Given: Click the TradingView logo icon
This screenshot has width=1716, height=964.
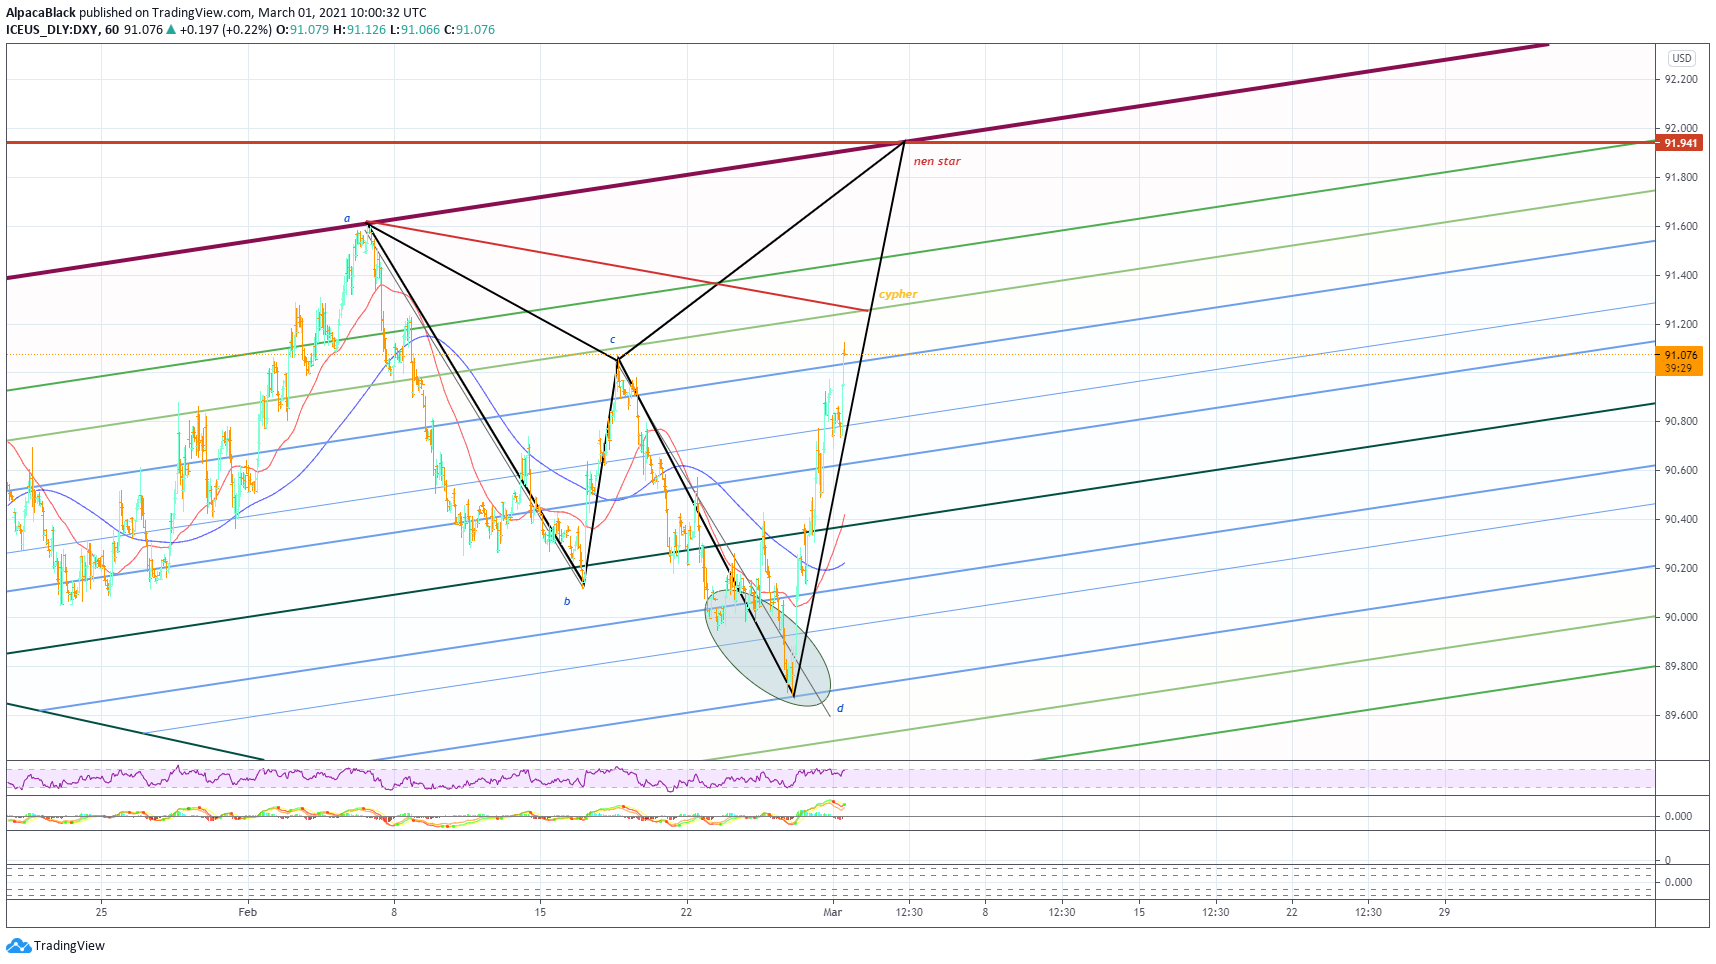Looking at the screenshot, I should pyautogui.click(x=18, y=945).
